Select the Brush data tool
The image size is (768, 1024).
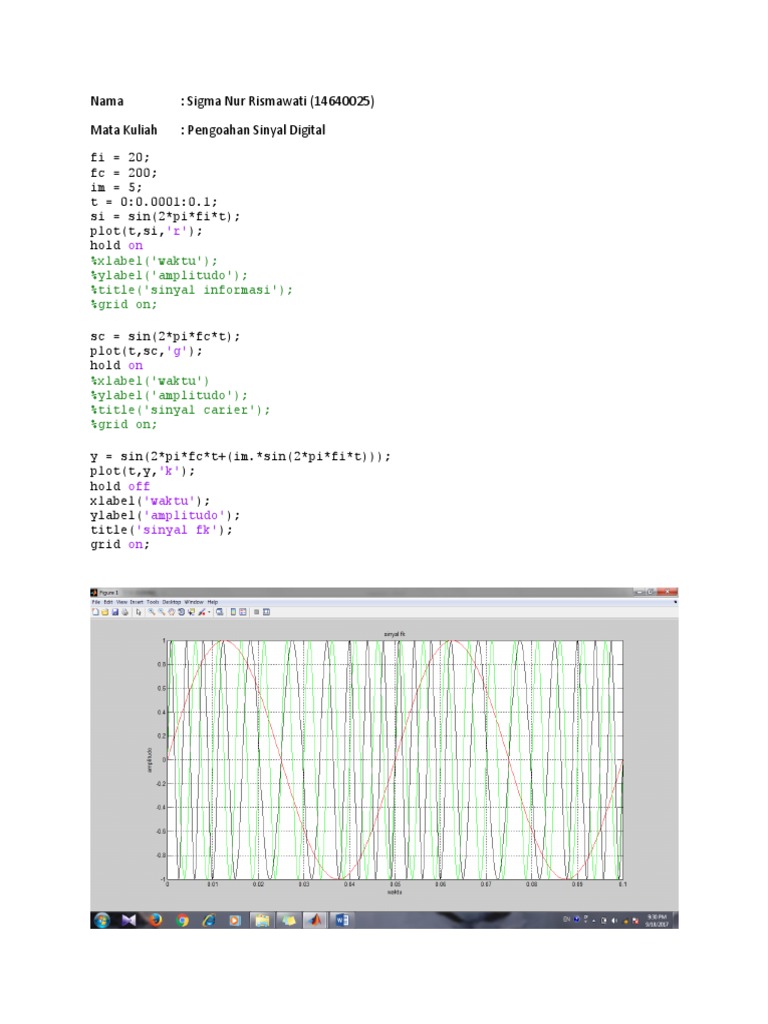(201, 612)
